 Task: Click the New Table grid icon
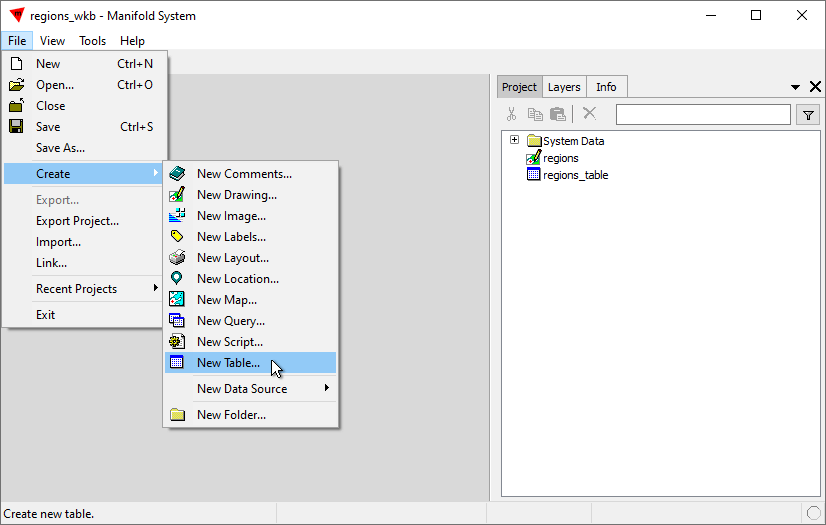177,362
